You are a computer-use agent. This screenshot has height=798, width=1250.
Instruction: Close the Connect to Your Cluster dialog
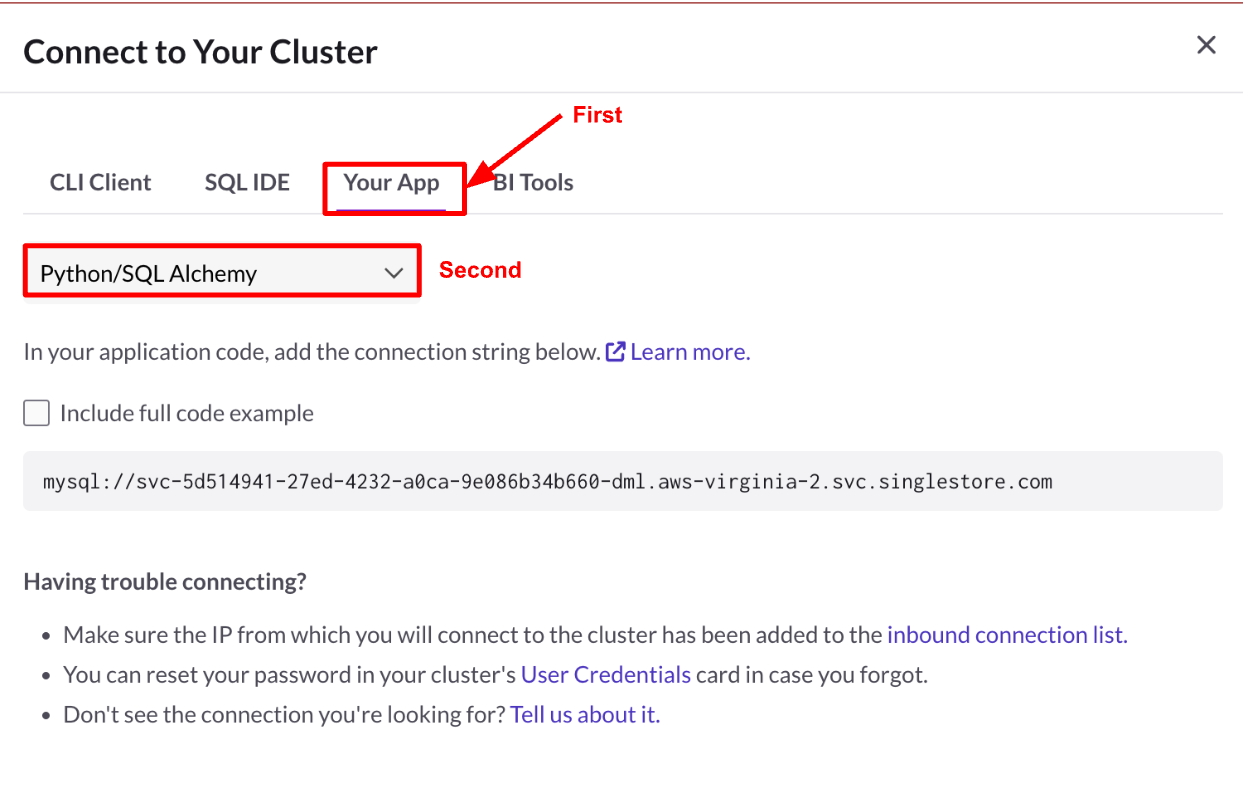(1206, 45)
